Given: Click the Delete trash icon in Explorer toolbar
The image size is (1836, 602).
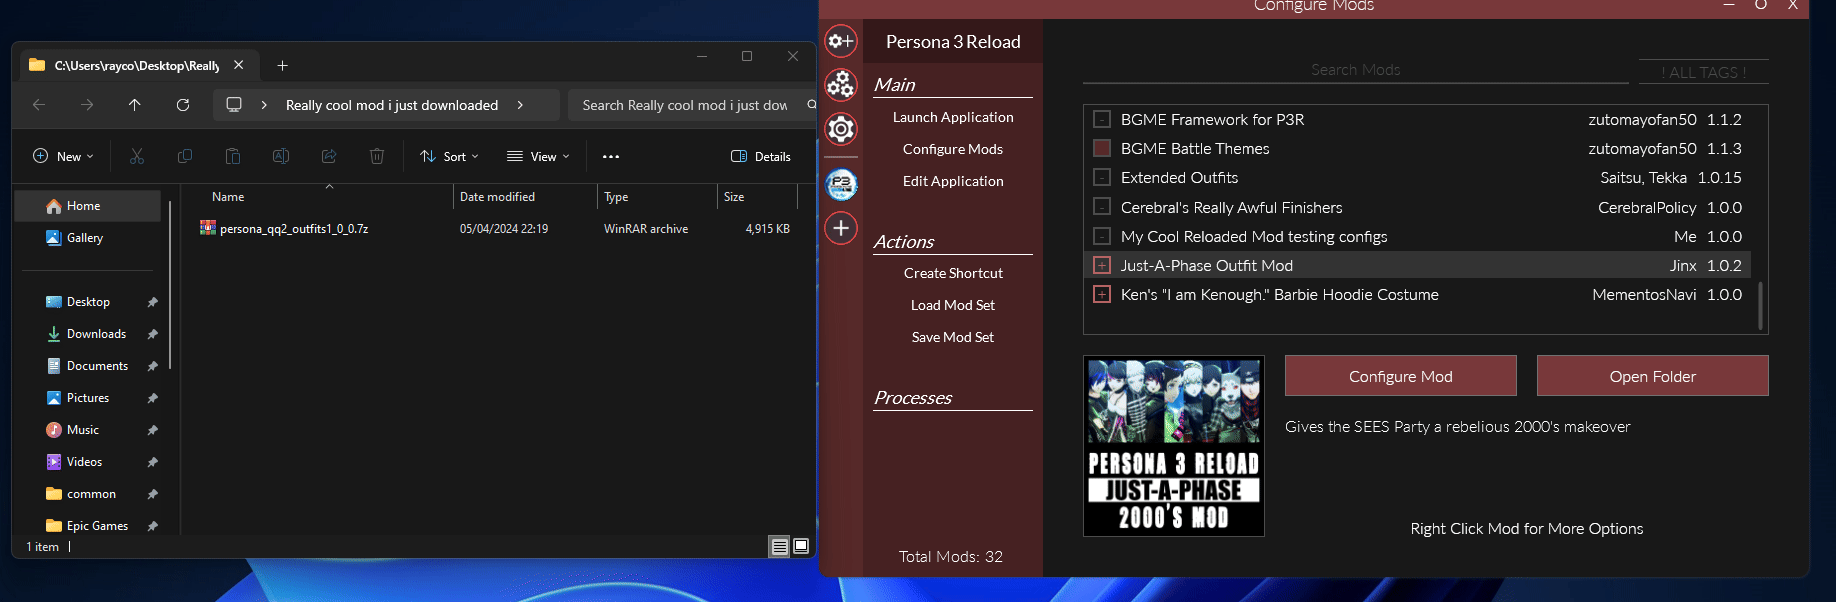Looking at the screenshot, I should 377,156.
